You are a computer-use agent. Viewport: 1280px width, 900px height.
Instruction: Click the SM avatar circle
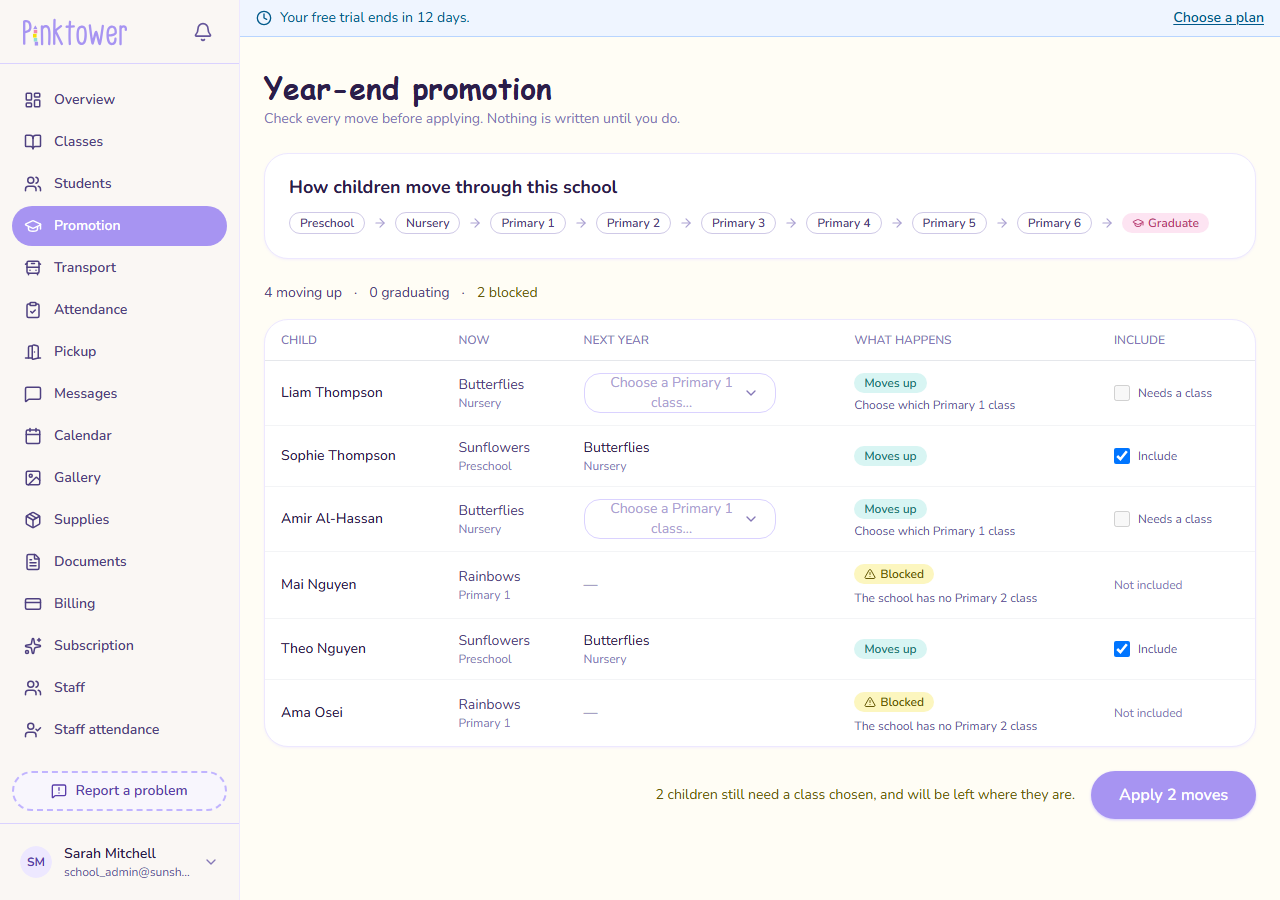click(x=36, y=862)
